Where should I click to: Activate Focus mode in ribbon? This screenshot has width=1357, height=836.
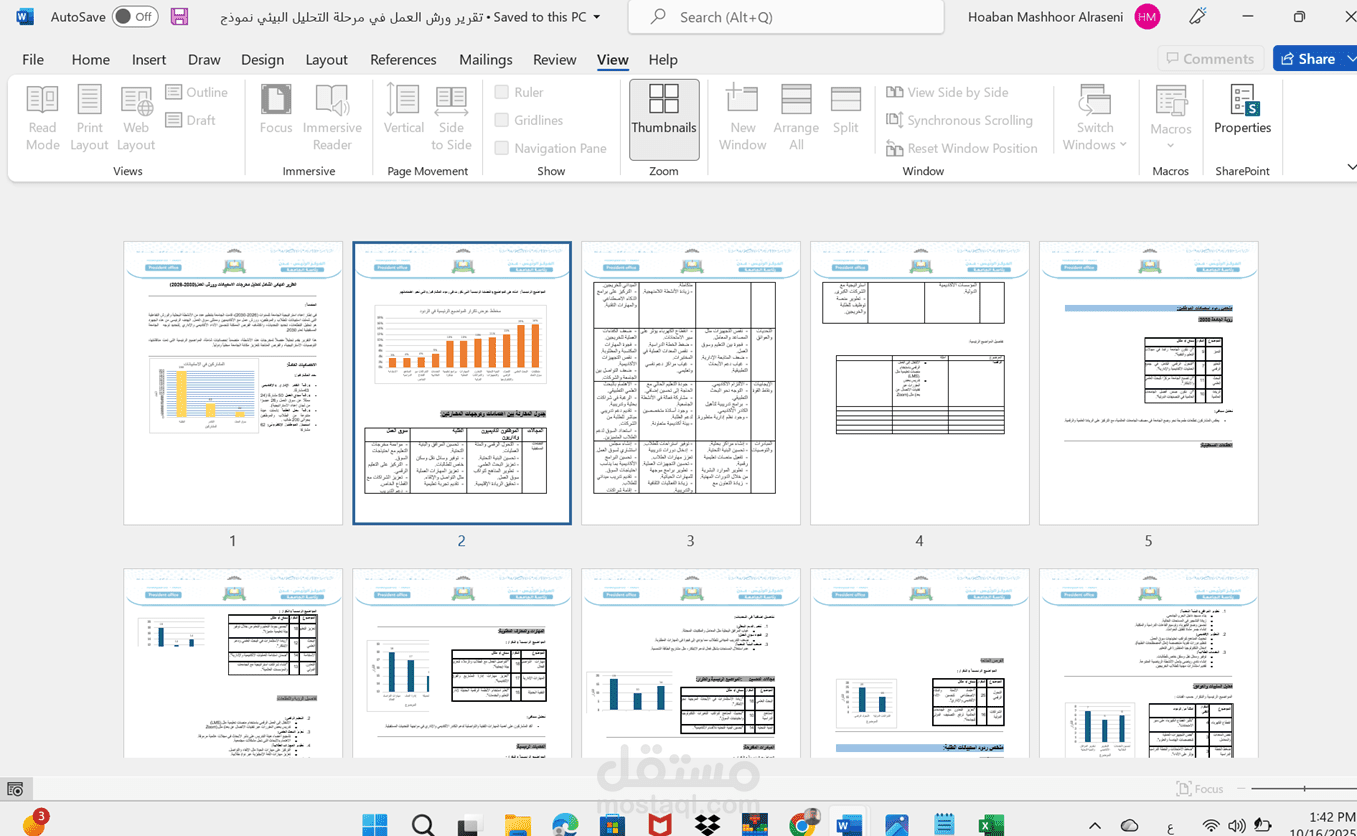click(276, 118)
